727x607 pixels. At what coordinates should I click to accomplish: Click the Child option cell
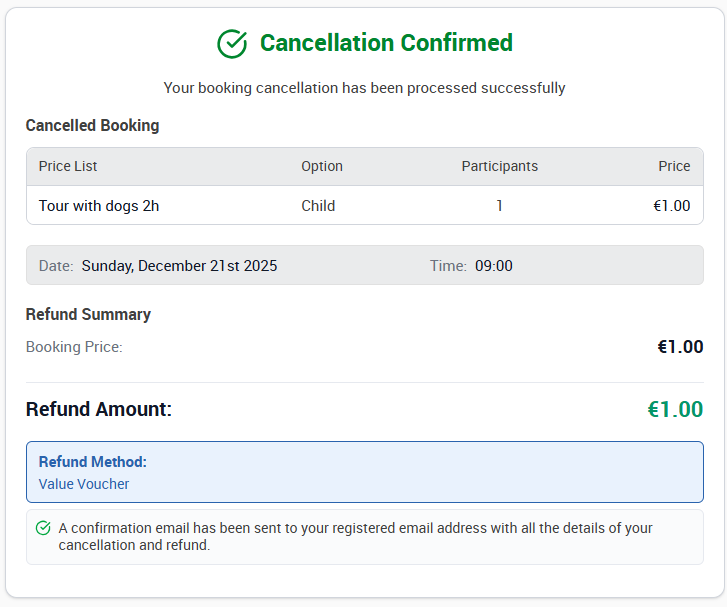click(x=318, y=205)
